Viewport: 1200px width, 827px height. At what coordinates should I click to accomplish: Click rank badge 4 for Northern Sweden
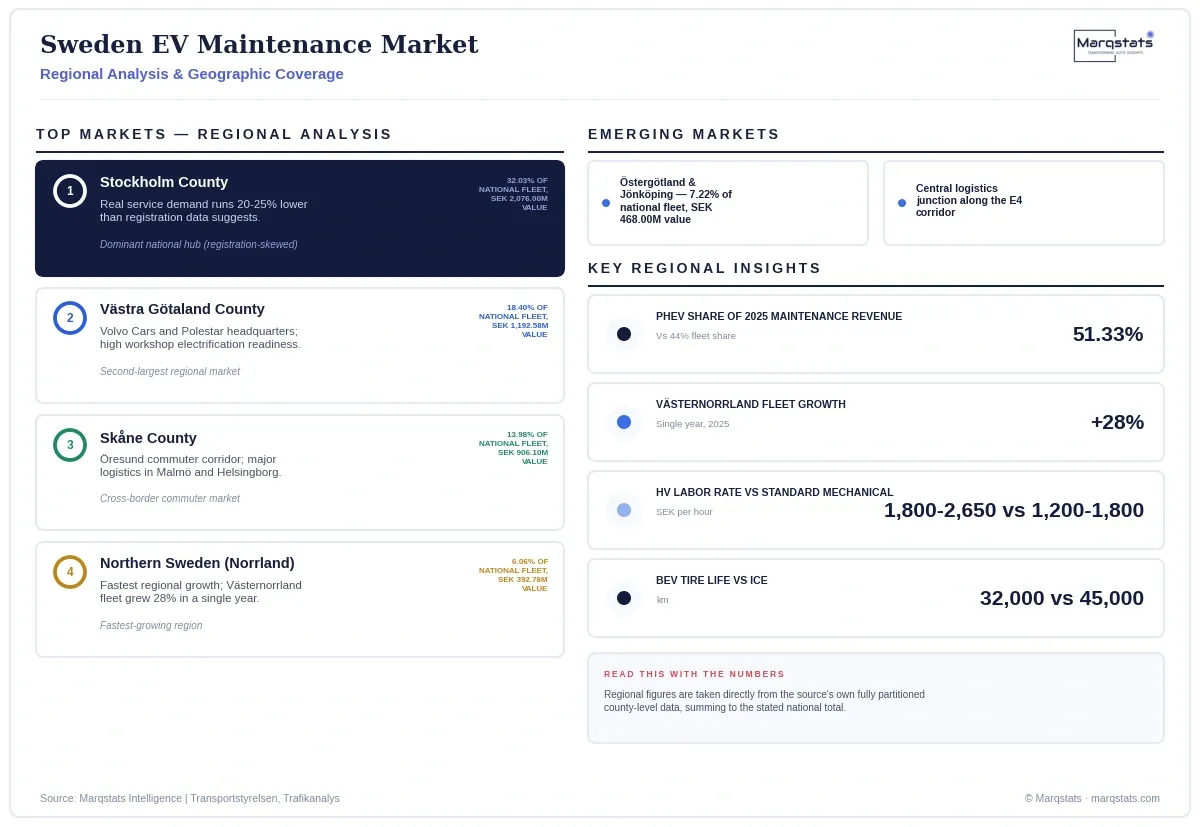(70, 572)
